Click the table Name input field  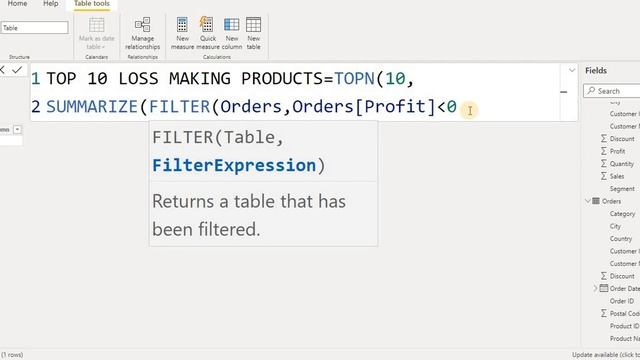click(x=34, y=28)
